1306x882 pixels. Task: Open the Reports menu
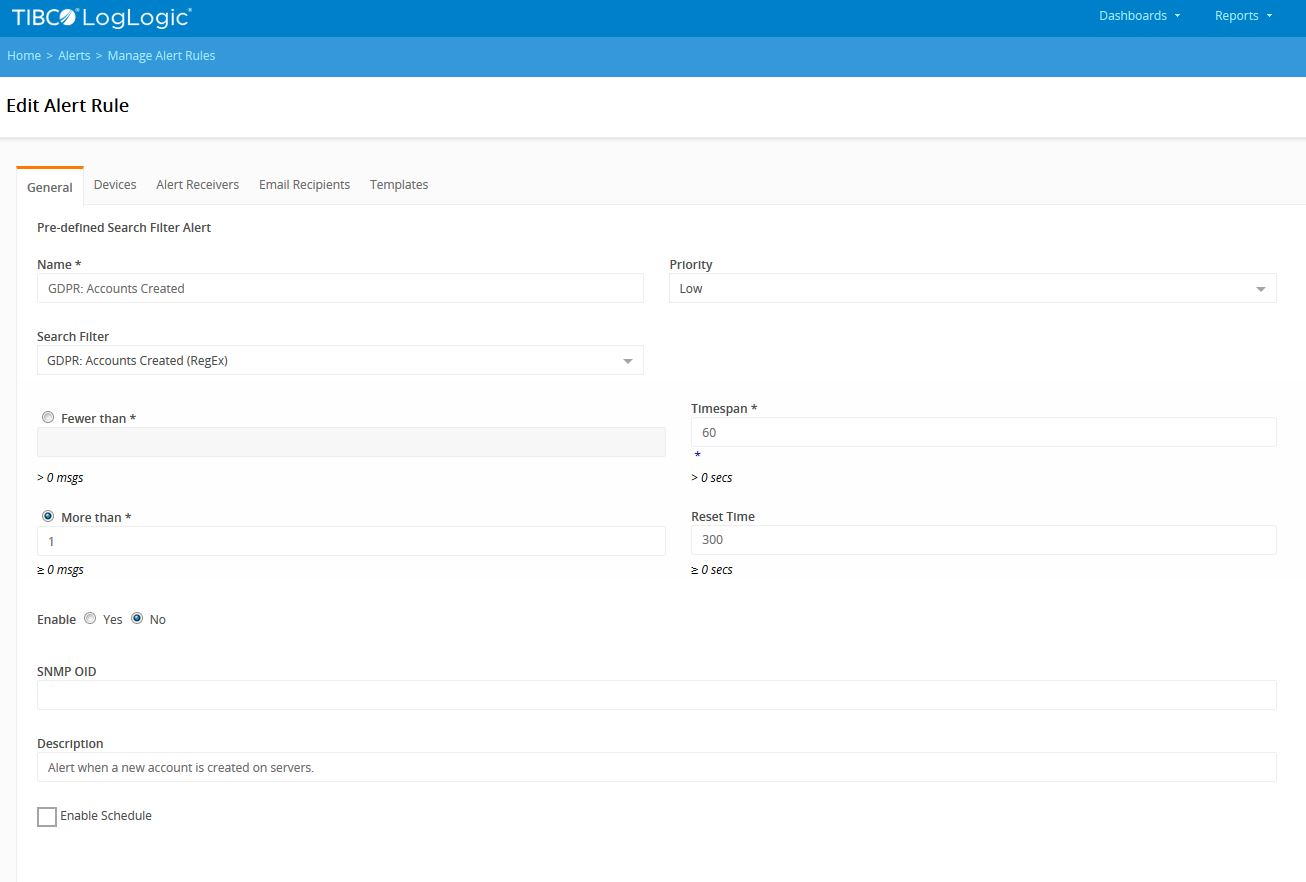[x=1243, y=16]
